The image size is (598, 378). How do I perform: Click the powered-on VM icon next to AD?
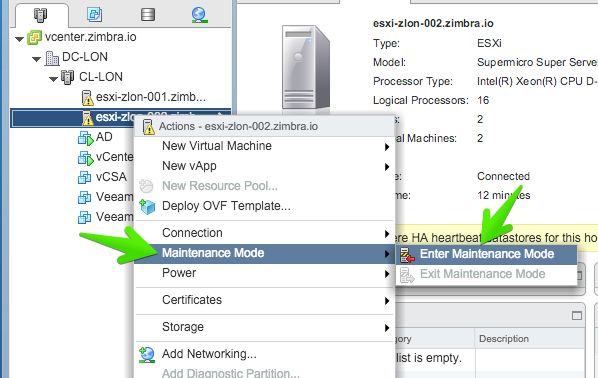tap(85, 138)
